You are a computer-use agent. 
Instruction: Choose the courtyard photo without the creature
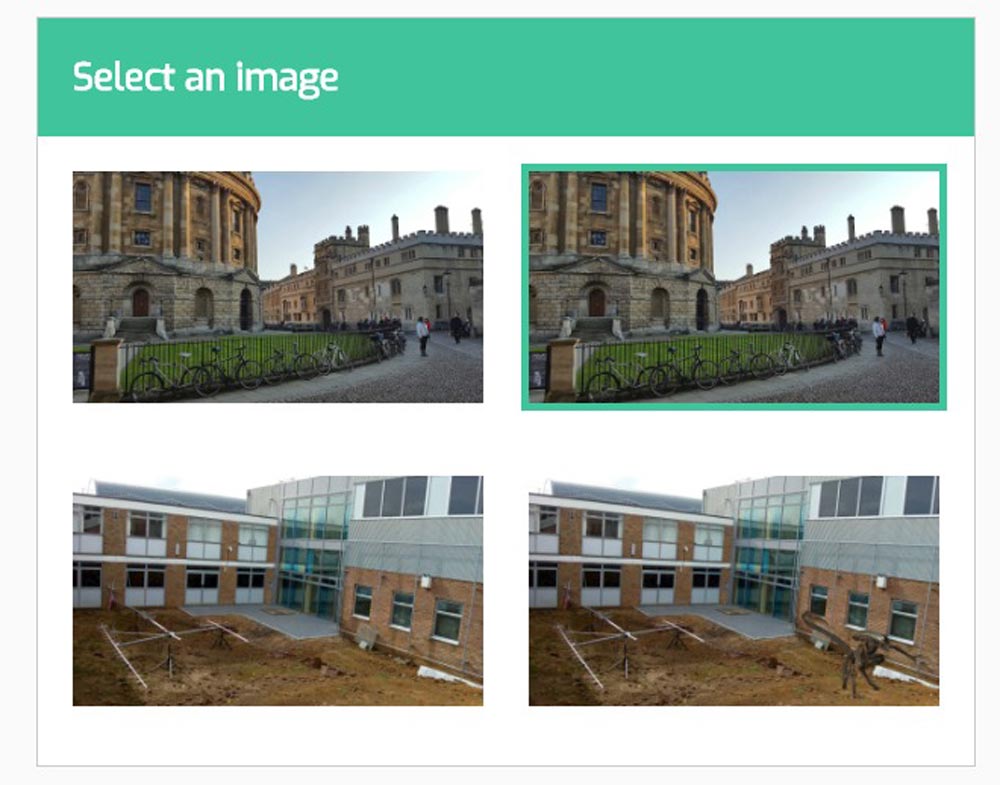pyautogui.click(x=277, y=591)
